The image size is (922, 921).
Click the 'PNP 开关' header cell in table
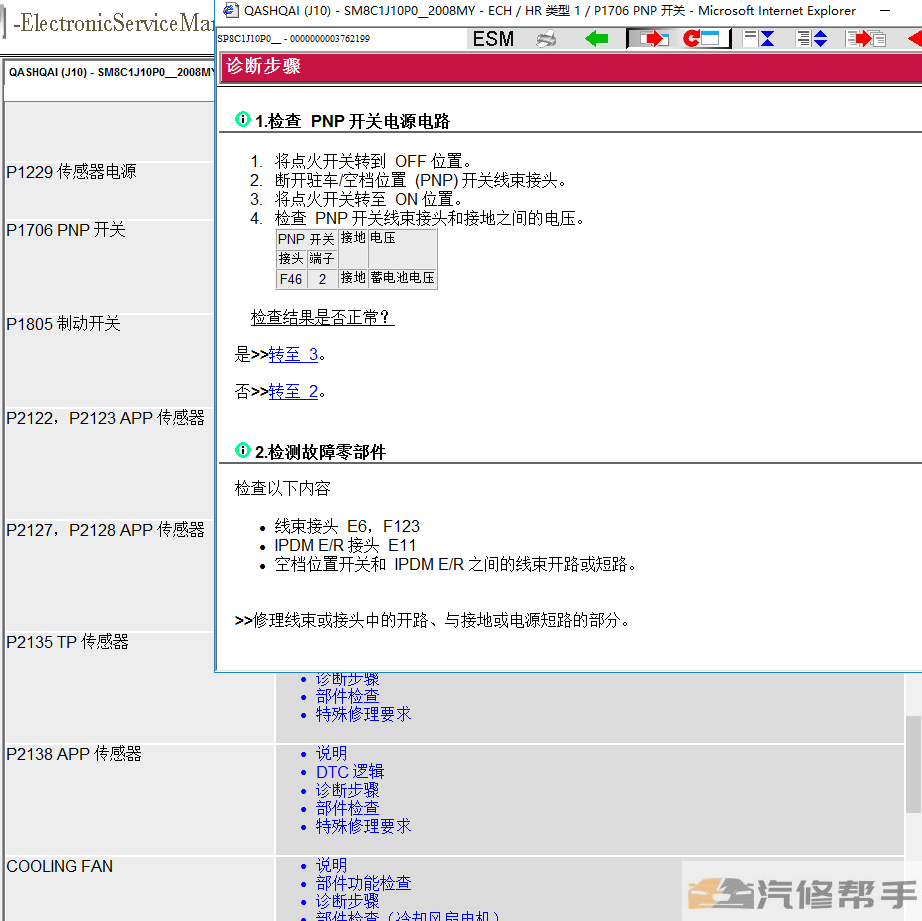tap(306, 239)
